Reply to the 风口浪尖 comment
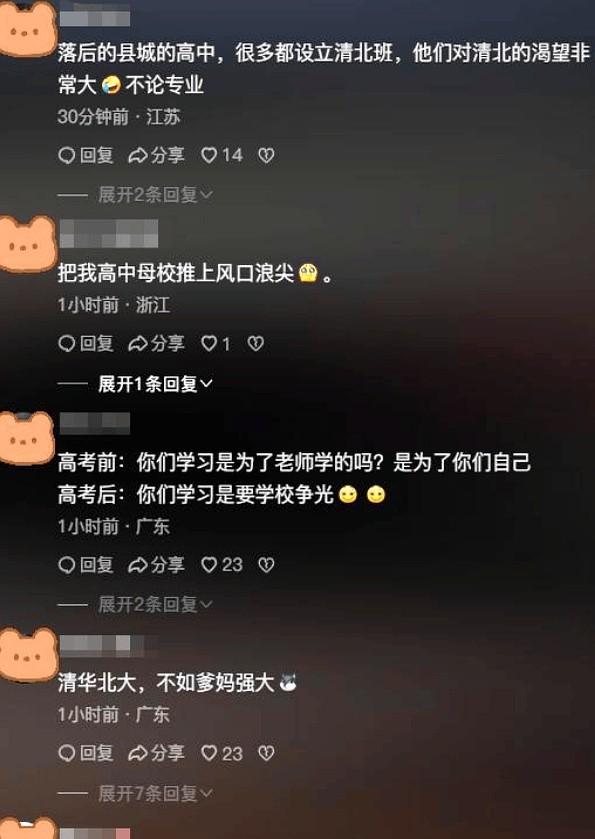The image size is (595, 839). (86, 344)
